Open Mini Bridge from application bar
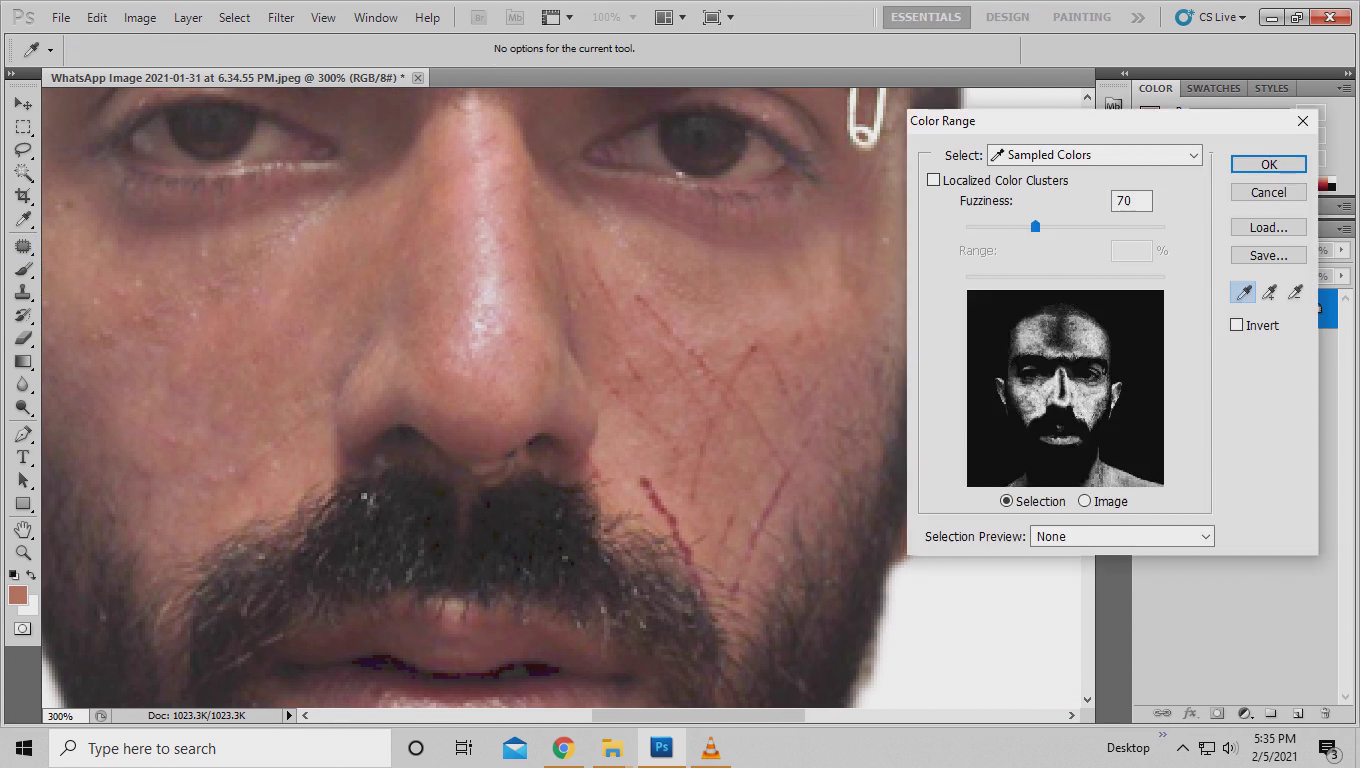This screenshot has height=768, width=1360. [x=514, y=17]
